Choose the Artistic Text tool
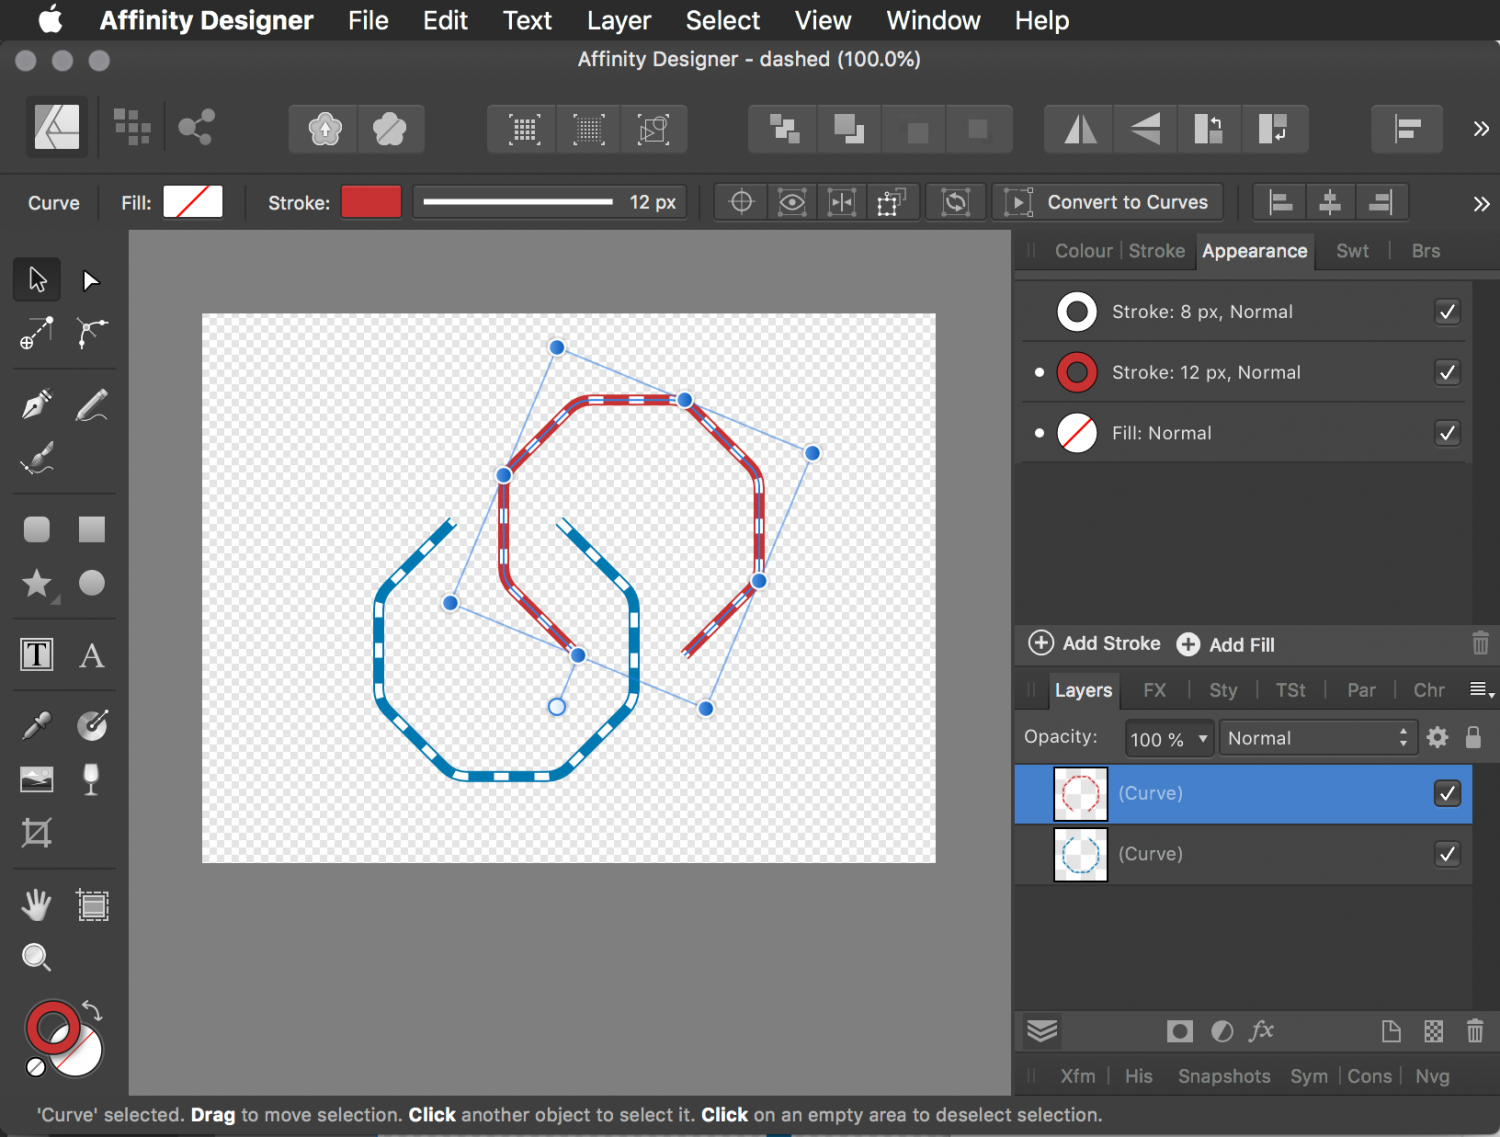Screen dimensions: 1500x1137 point(91,656)
